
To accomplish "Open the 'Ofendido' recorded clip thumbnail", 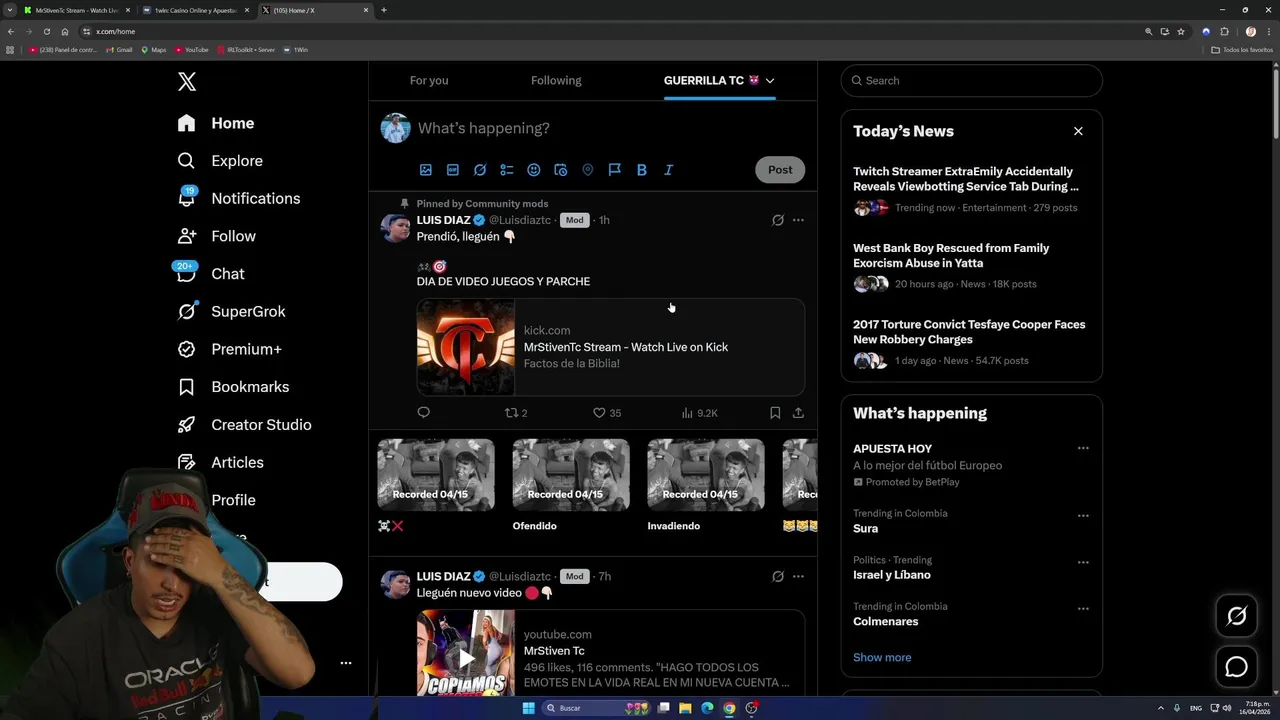I will tap(571, 475).
